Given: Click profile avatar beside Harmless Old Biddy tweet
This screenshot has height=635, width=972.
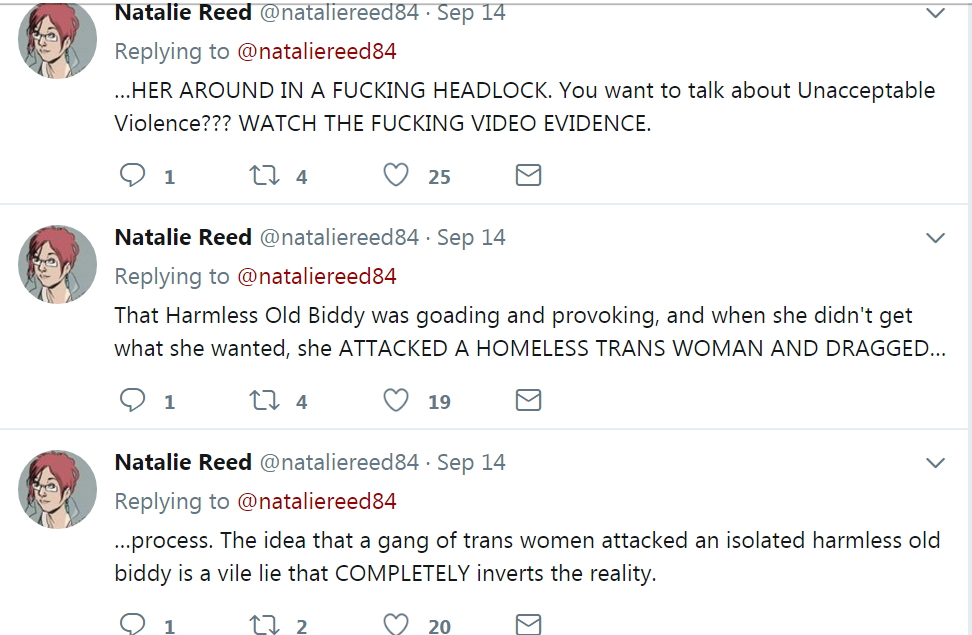Looking at the screenshot, I should pos(58,264).
